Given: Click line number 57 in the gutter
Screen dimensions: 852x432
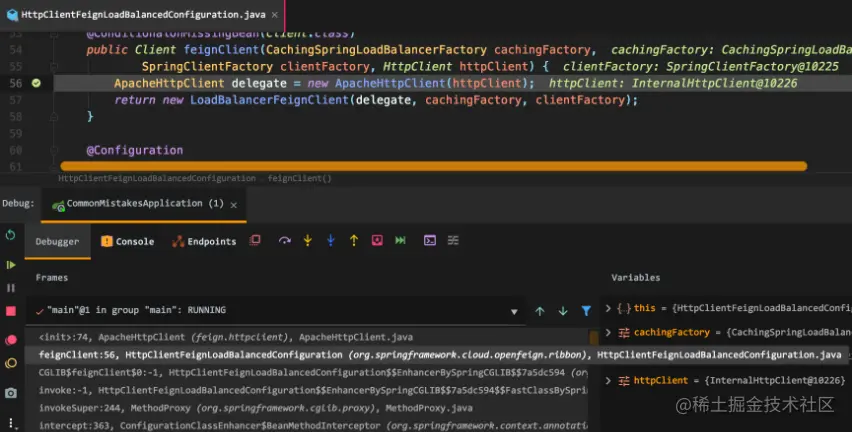Looking at the screenshot, I should [x=16, y=100].
